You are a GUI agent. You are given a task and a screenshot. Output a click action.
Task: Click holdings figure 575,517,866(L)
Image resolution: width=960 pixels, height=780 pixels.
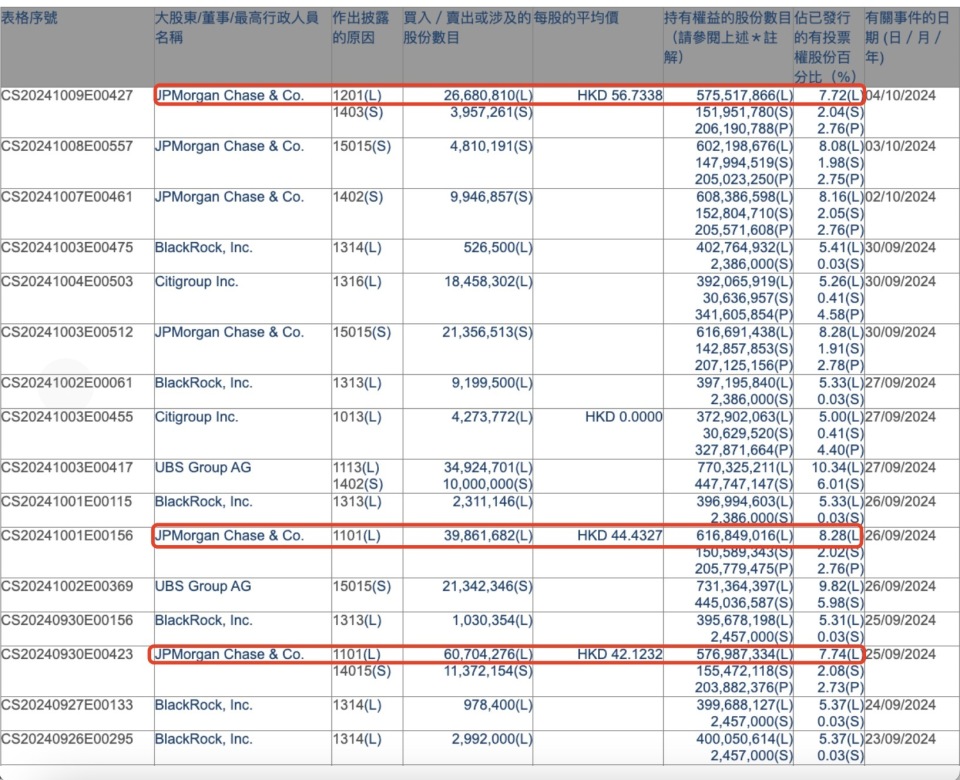coord(744,96)
